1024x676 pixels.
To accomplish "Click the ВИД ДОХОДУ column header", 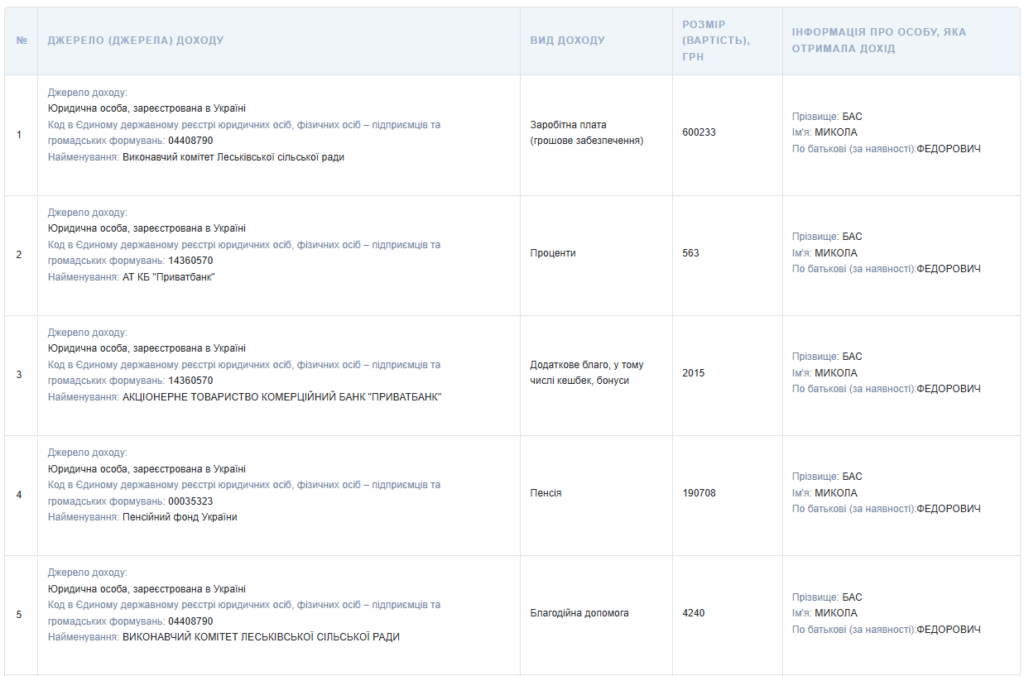I will (567, 40).
